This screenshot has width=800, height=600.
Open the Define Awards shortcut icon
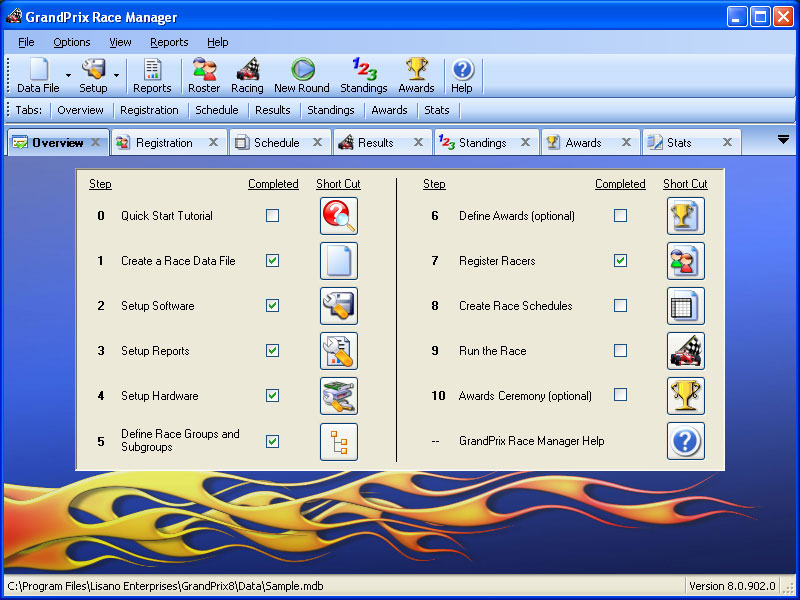pos(686,216)
